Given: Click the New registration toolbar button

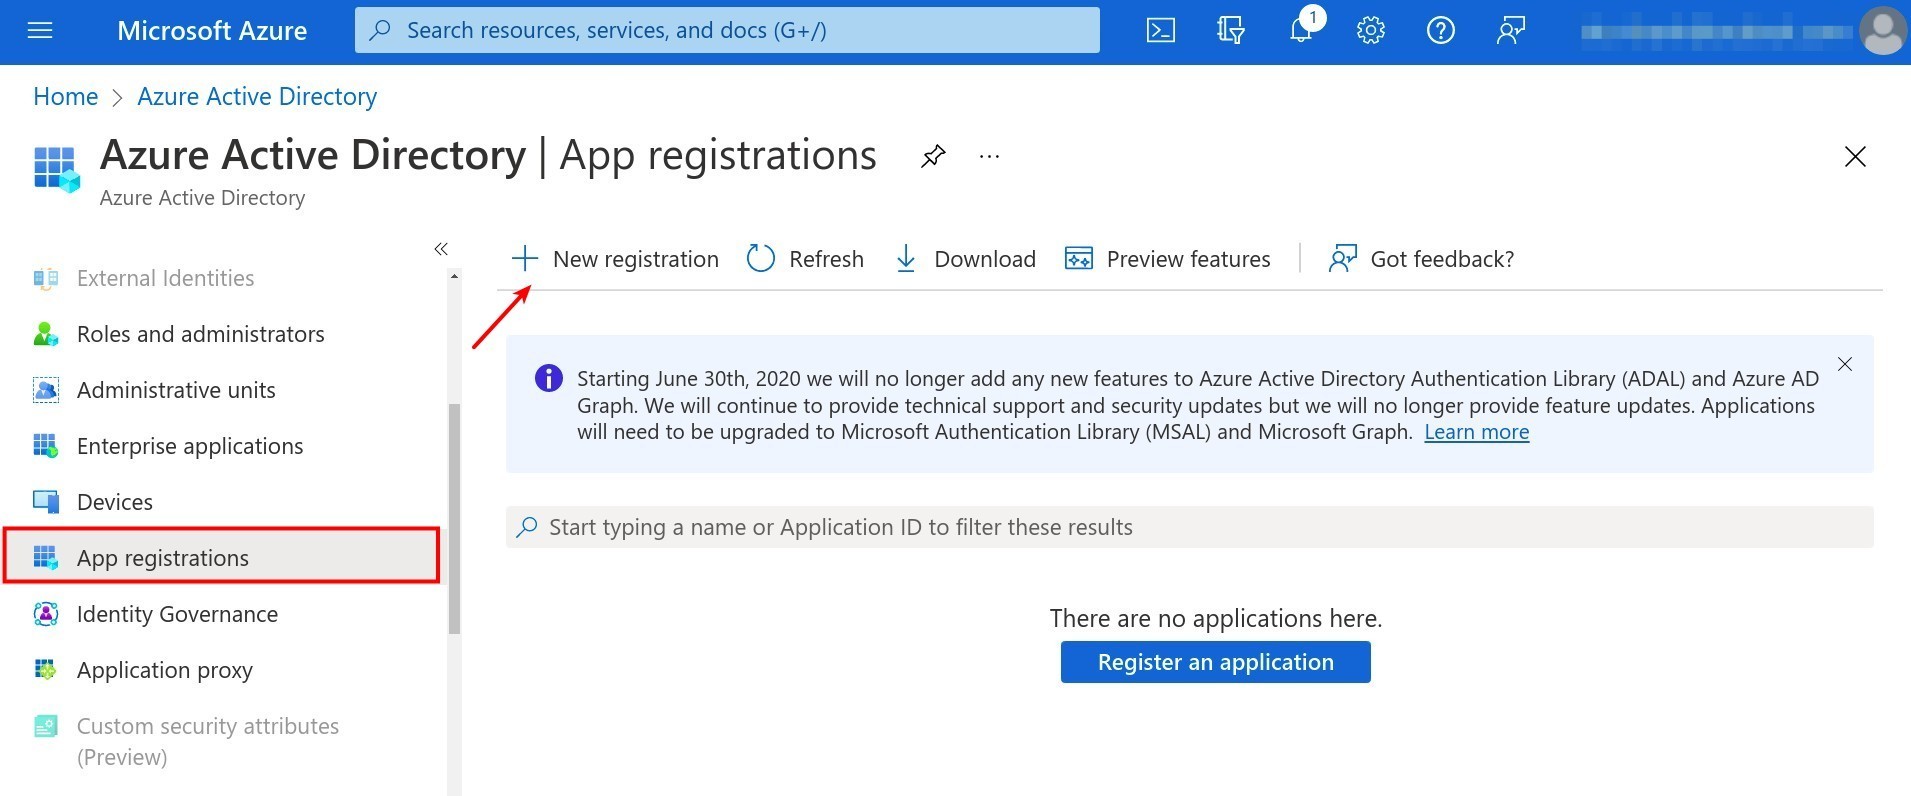Looking at the screenshot, I should tap(615, 259).
